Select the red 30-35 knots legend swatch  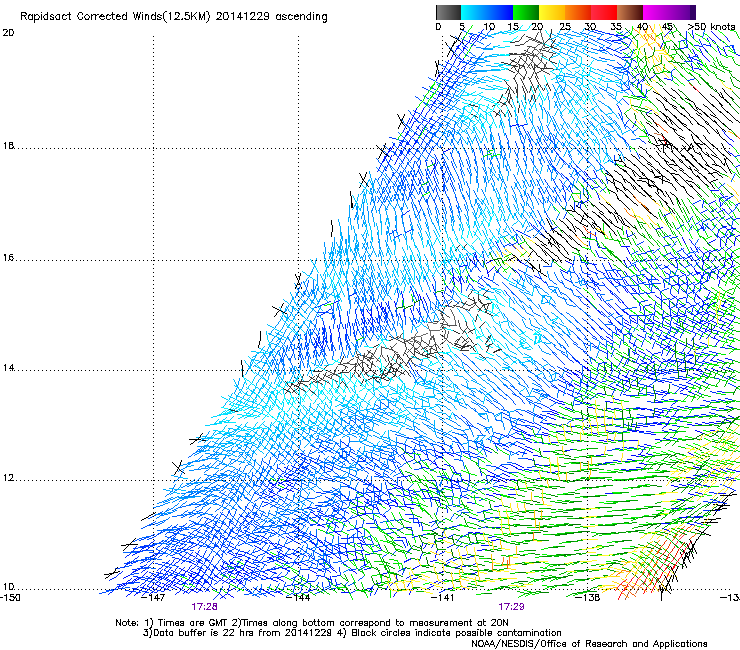click(604, 12)
